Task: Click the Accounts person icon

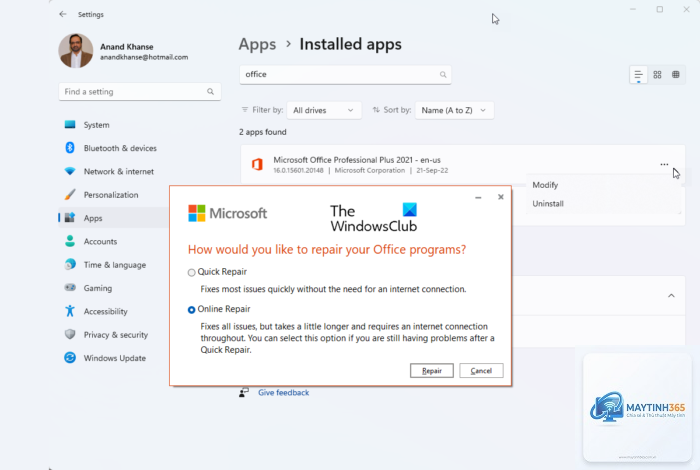Action: (x=70, y=241)
